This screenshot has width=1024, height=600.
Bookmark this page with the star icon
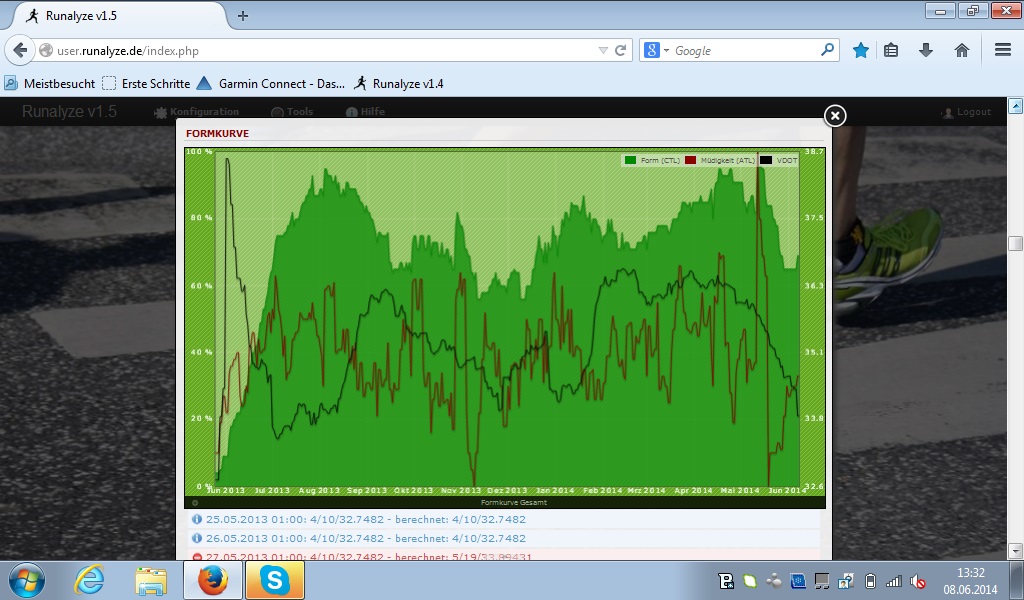pos(860,50)
